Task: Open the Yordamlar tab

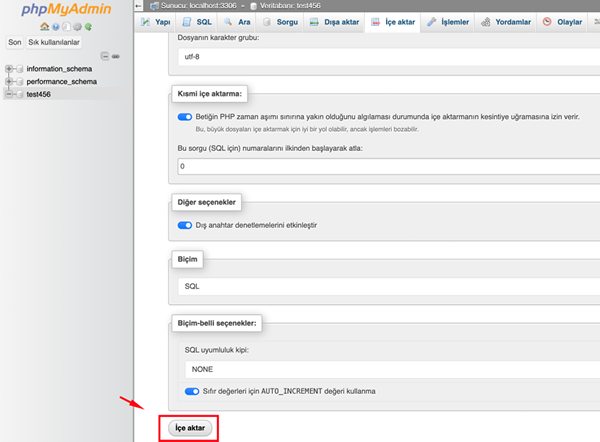Action: [x=506, y=22]
